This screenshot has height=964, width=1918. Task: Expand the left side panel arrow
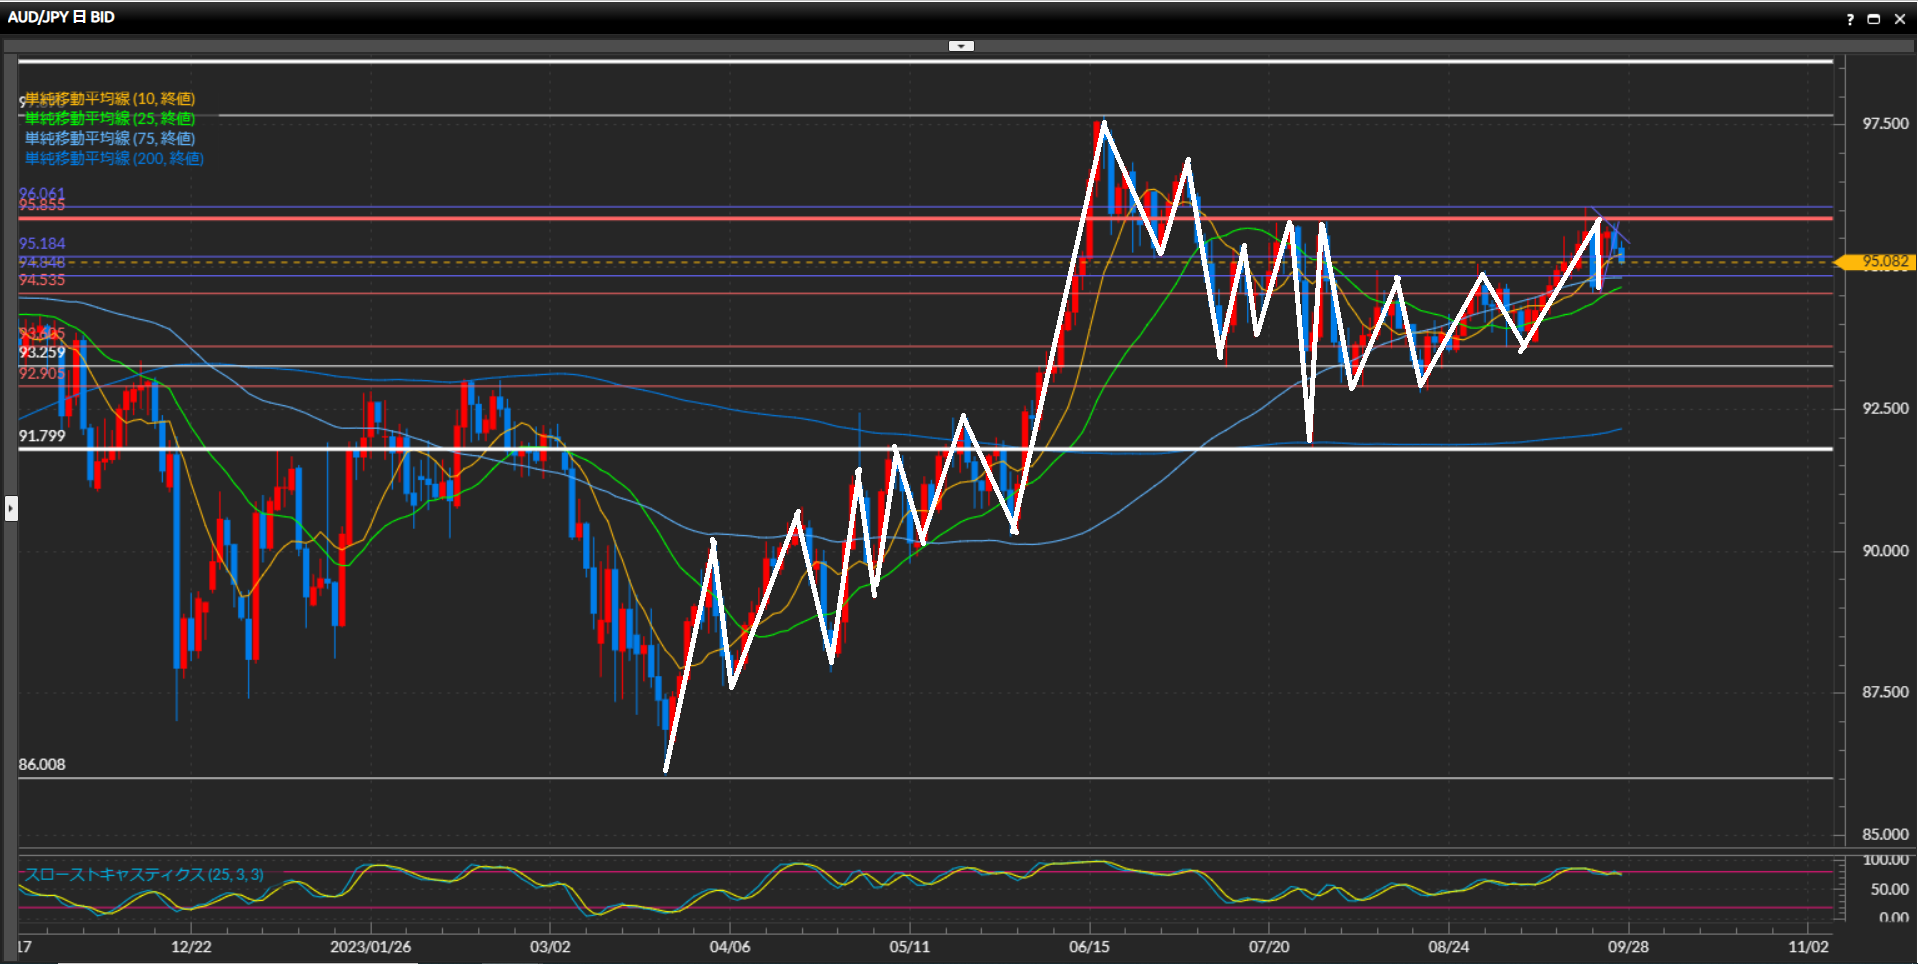pos(11,509)
